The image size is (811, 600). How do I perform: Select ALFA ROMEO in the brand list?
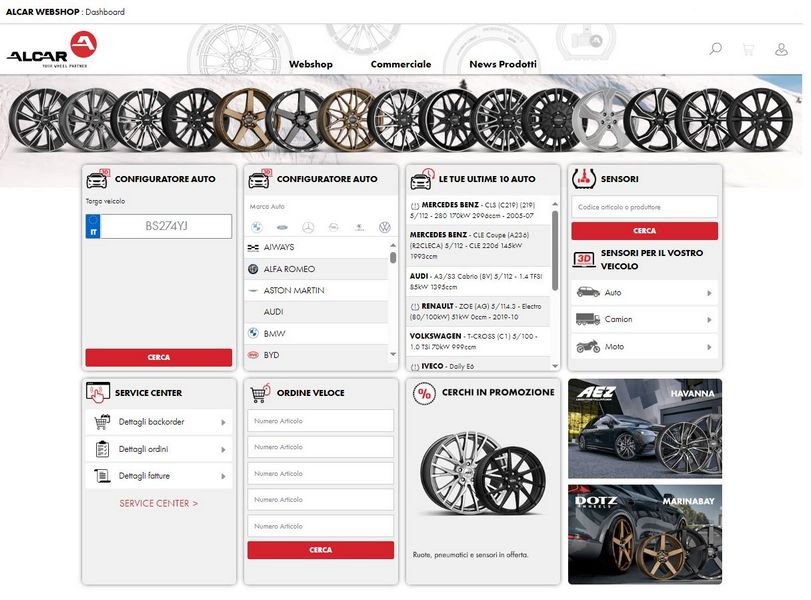tap(317, 269)
